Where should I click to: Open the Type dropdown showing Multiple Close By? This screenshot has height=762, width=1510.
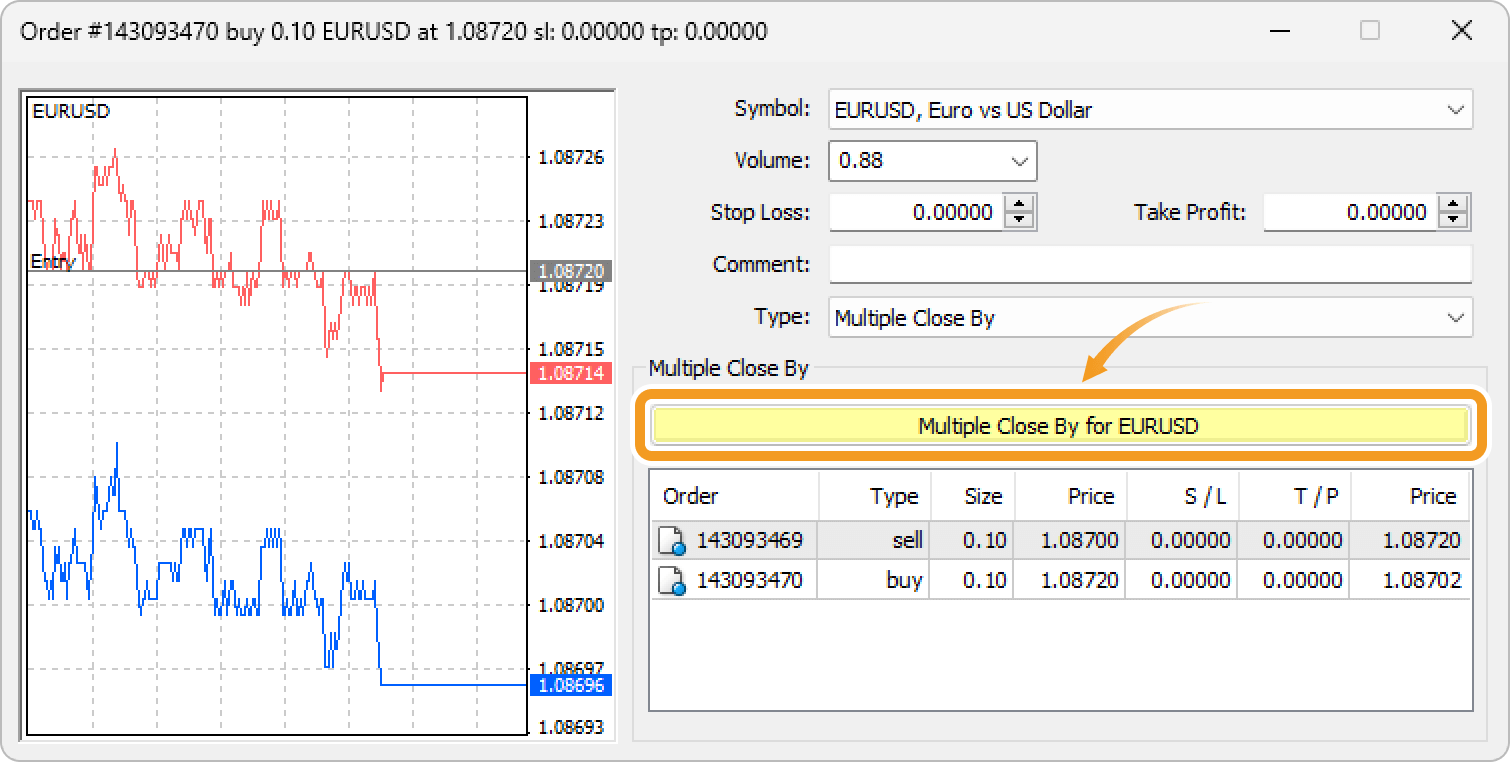click(x=1455, y=318)
